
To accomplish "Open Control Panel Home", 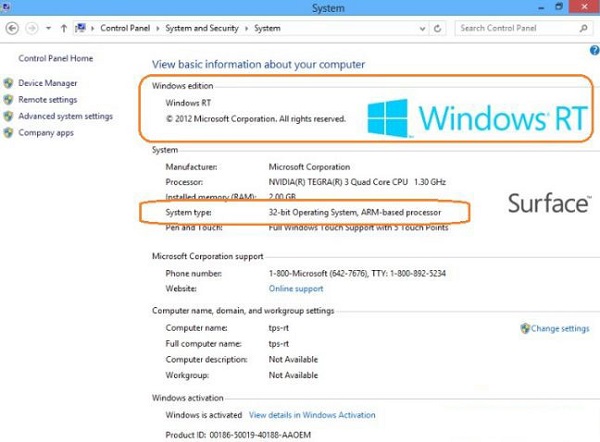I will pyautogui.click(x=56, y=58).
